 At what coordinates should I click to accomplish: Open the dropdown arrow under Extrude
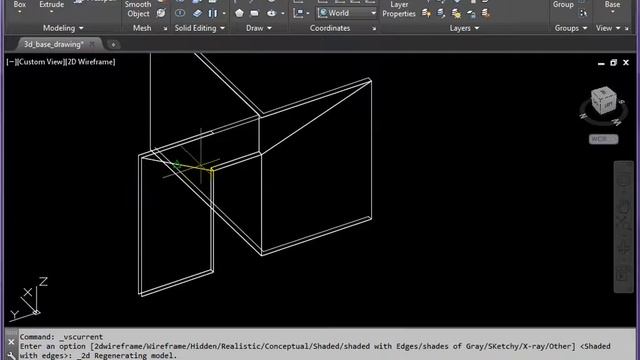(51, 12)
